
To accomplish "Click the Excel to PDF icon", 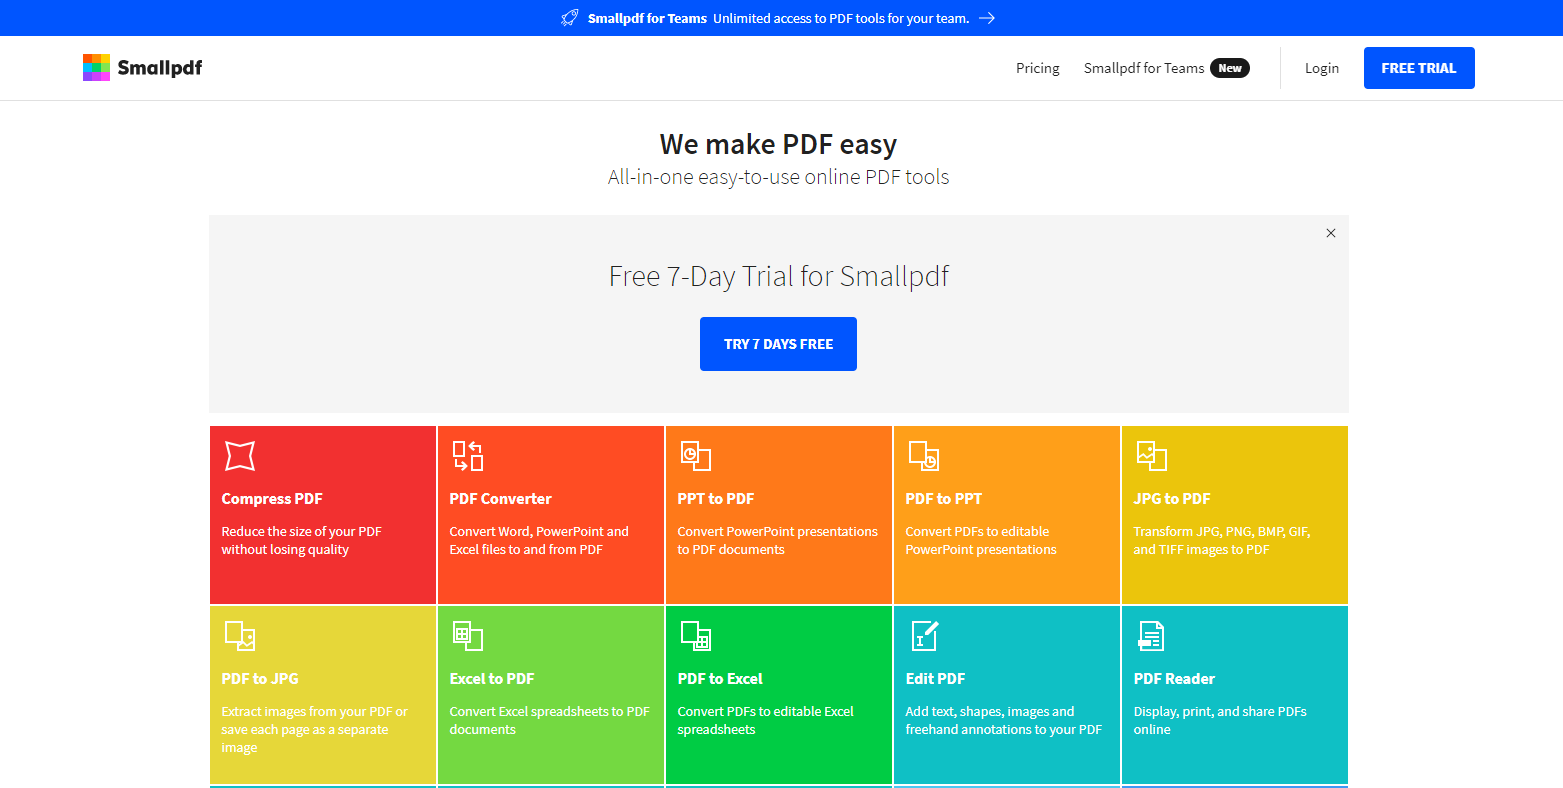I will pos(468,635).
